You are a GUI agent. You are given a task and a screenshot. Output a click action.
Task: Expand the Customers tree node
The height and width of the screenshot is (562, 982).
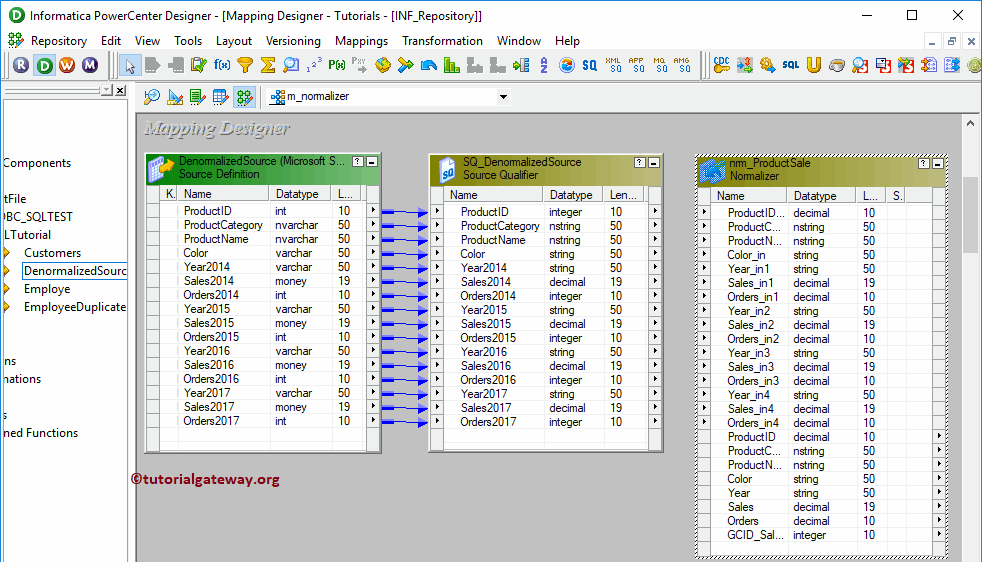(x=7, y=253)
